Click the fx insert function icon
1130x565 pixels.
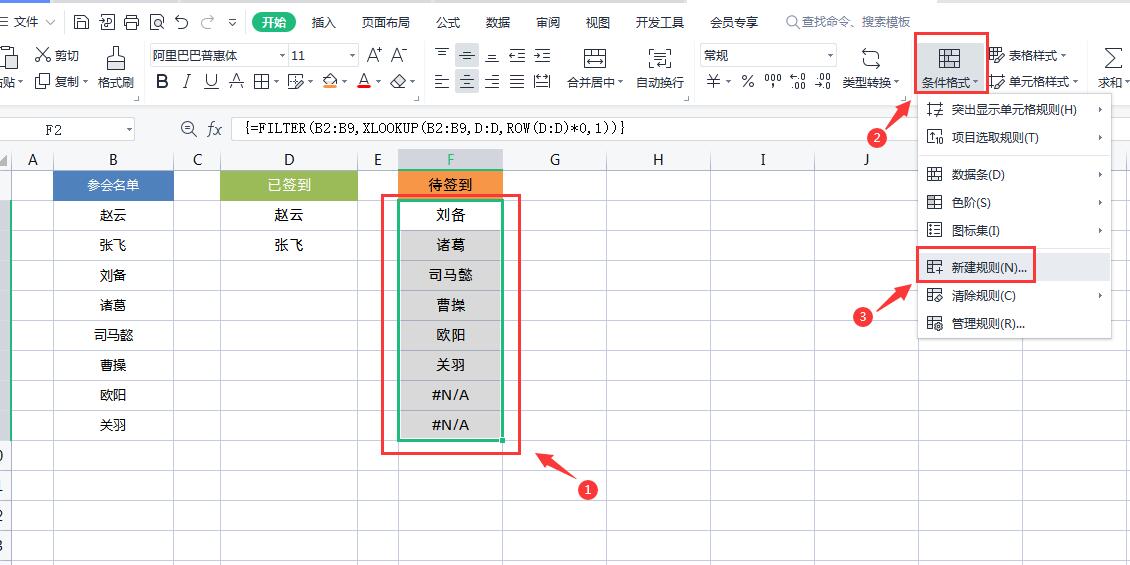[214, 129]
